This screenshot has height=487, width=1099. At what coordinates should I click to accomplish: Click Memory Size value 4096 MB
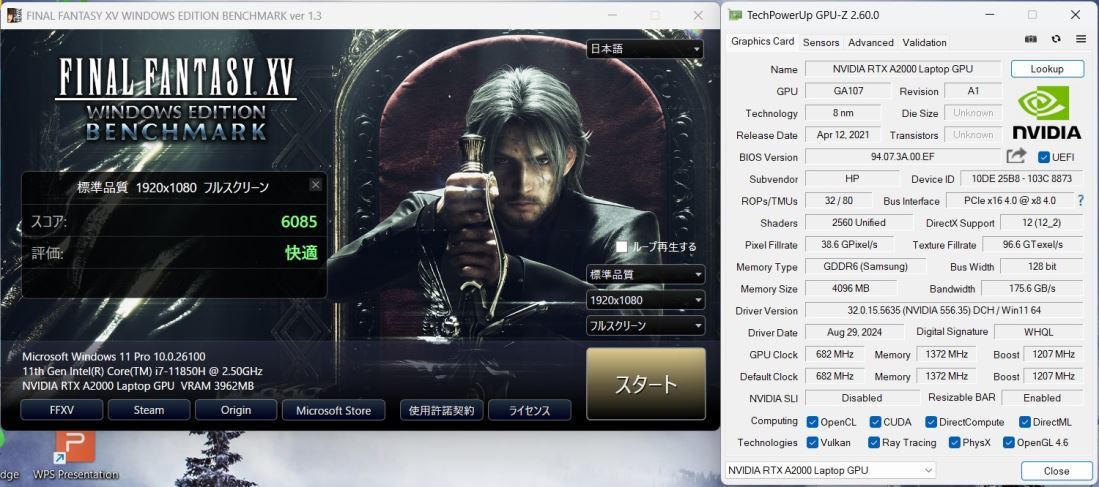851,288
